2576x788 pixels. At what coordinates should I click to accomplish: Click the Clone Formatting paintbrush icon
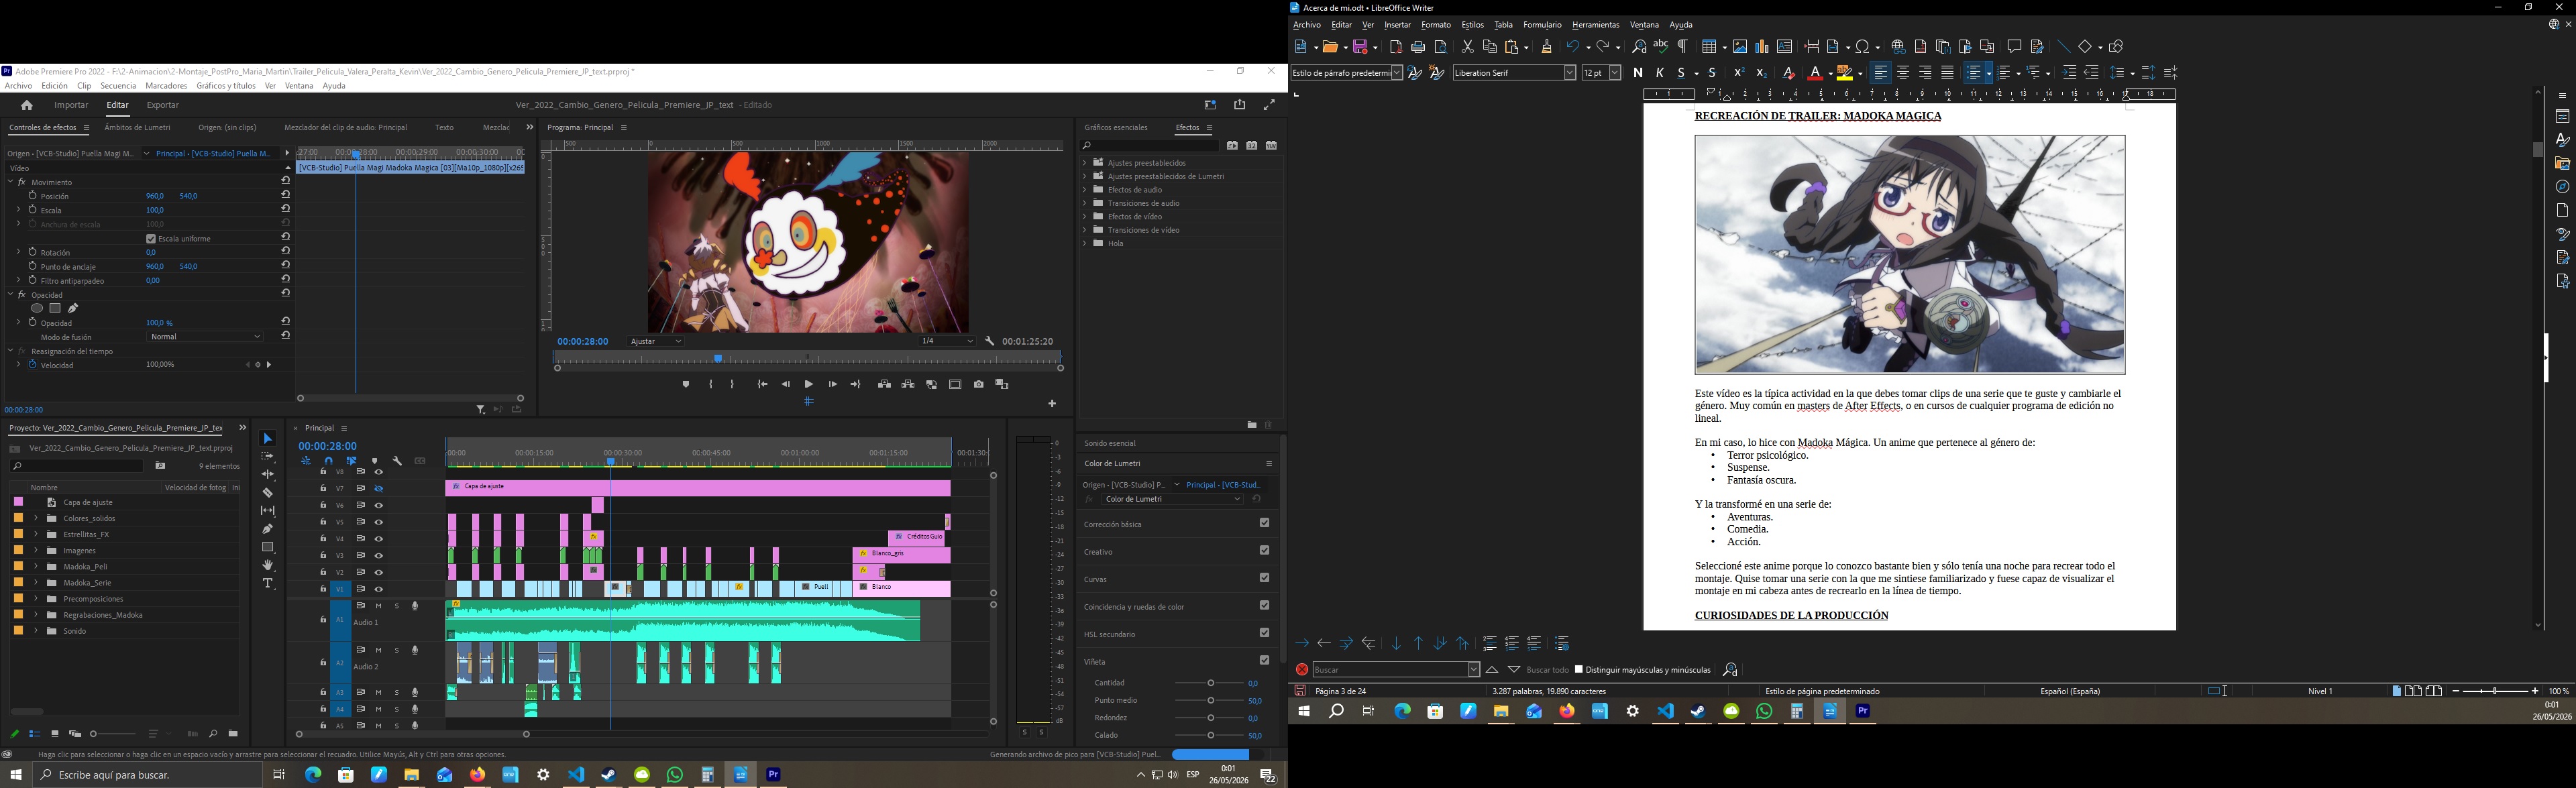pos(1546,47)
